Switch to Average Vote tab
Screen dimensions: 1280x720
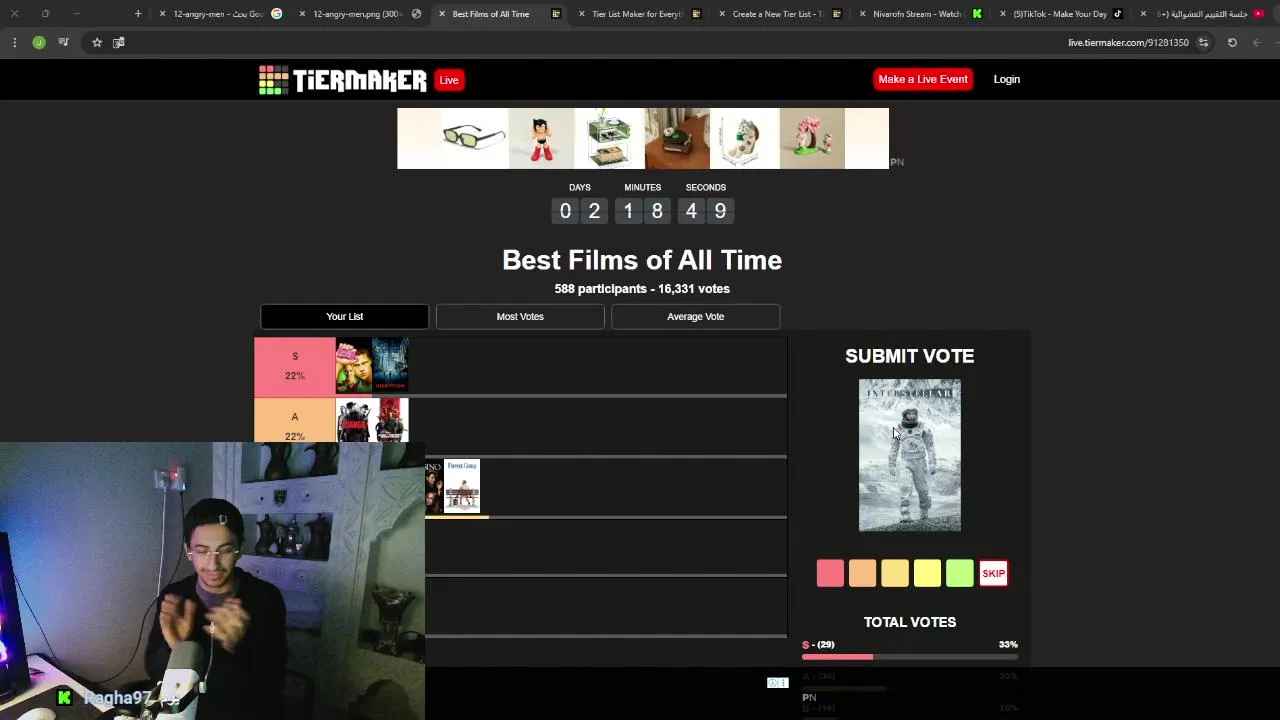(x=695, y=316)
